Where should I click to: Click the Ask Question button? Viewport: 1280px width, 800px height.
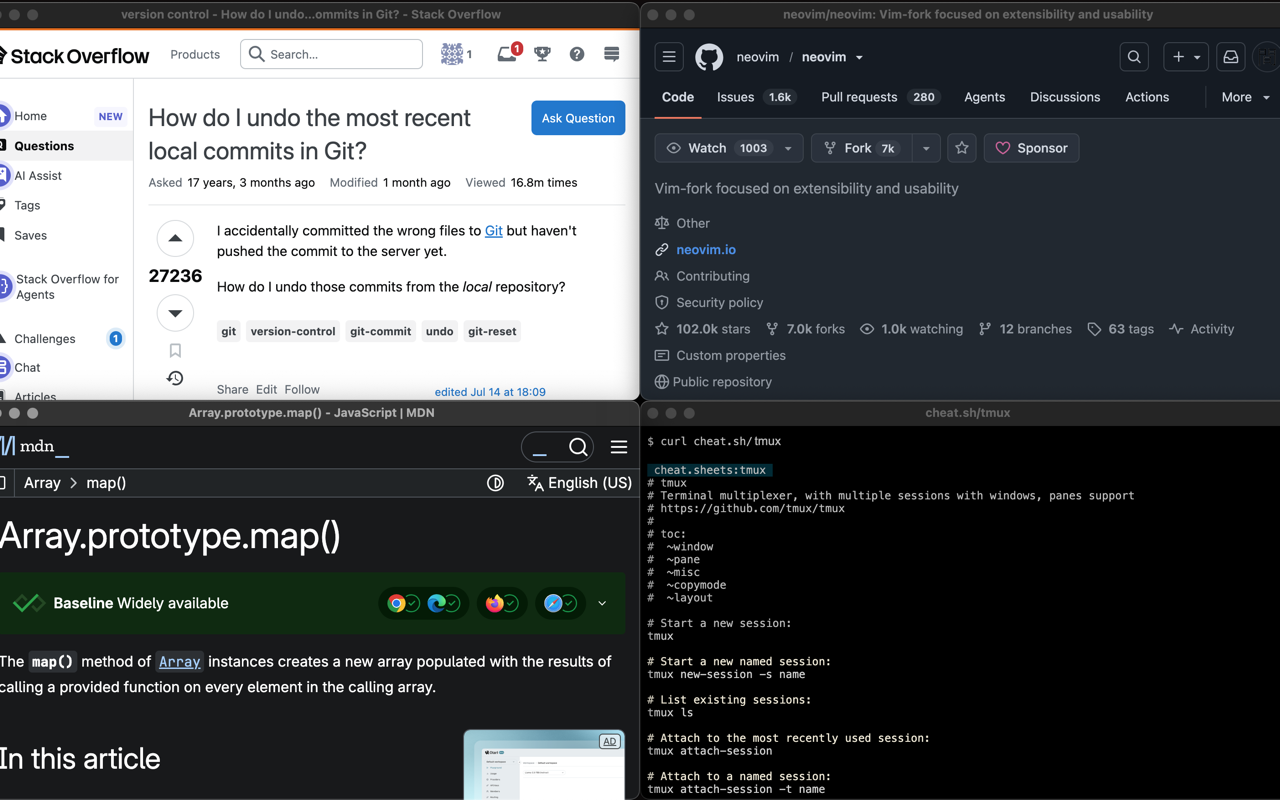point(578,118)
